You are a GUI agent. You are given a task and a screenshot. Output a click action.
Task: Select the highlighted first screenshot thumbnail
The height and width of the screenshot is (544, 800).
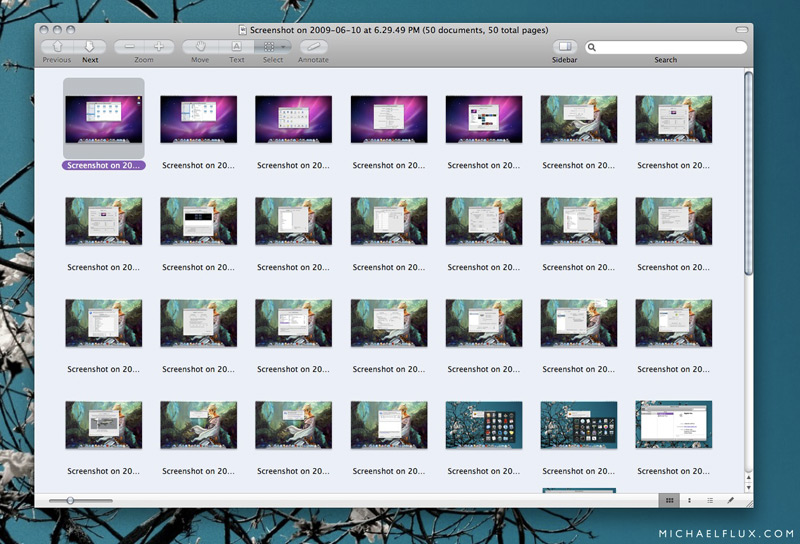tap(104, 119)
